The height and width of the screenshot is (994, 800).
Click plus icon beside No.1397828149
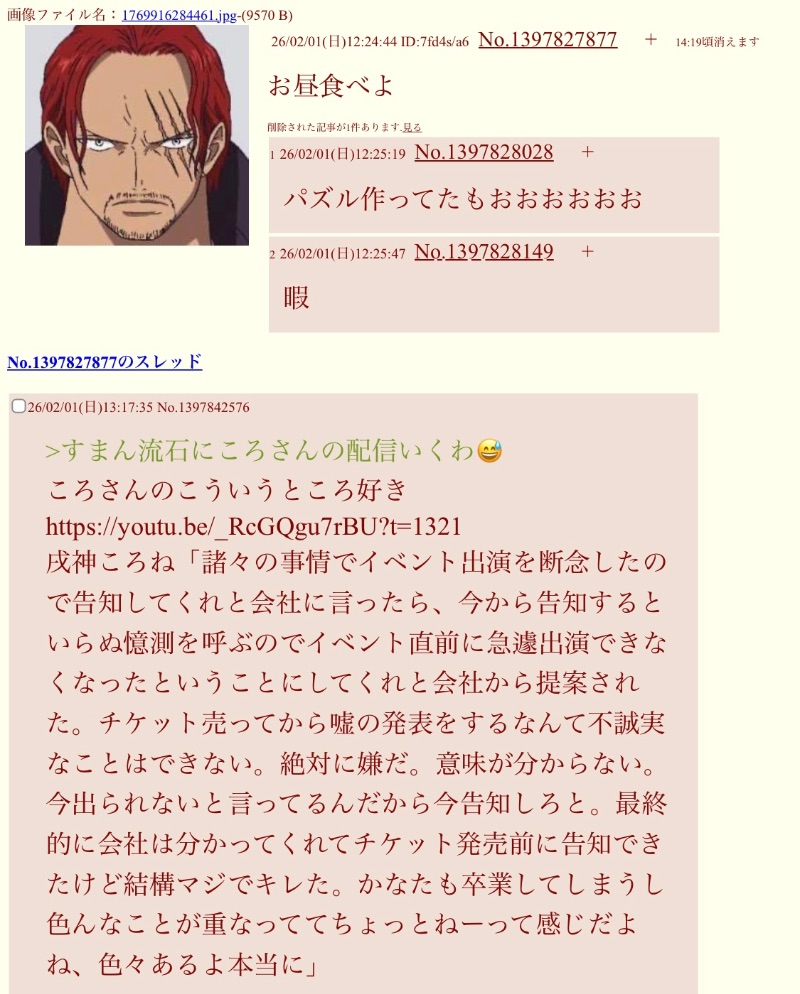click(x=588, y=252)
